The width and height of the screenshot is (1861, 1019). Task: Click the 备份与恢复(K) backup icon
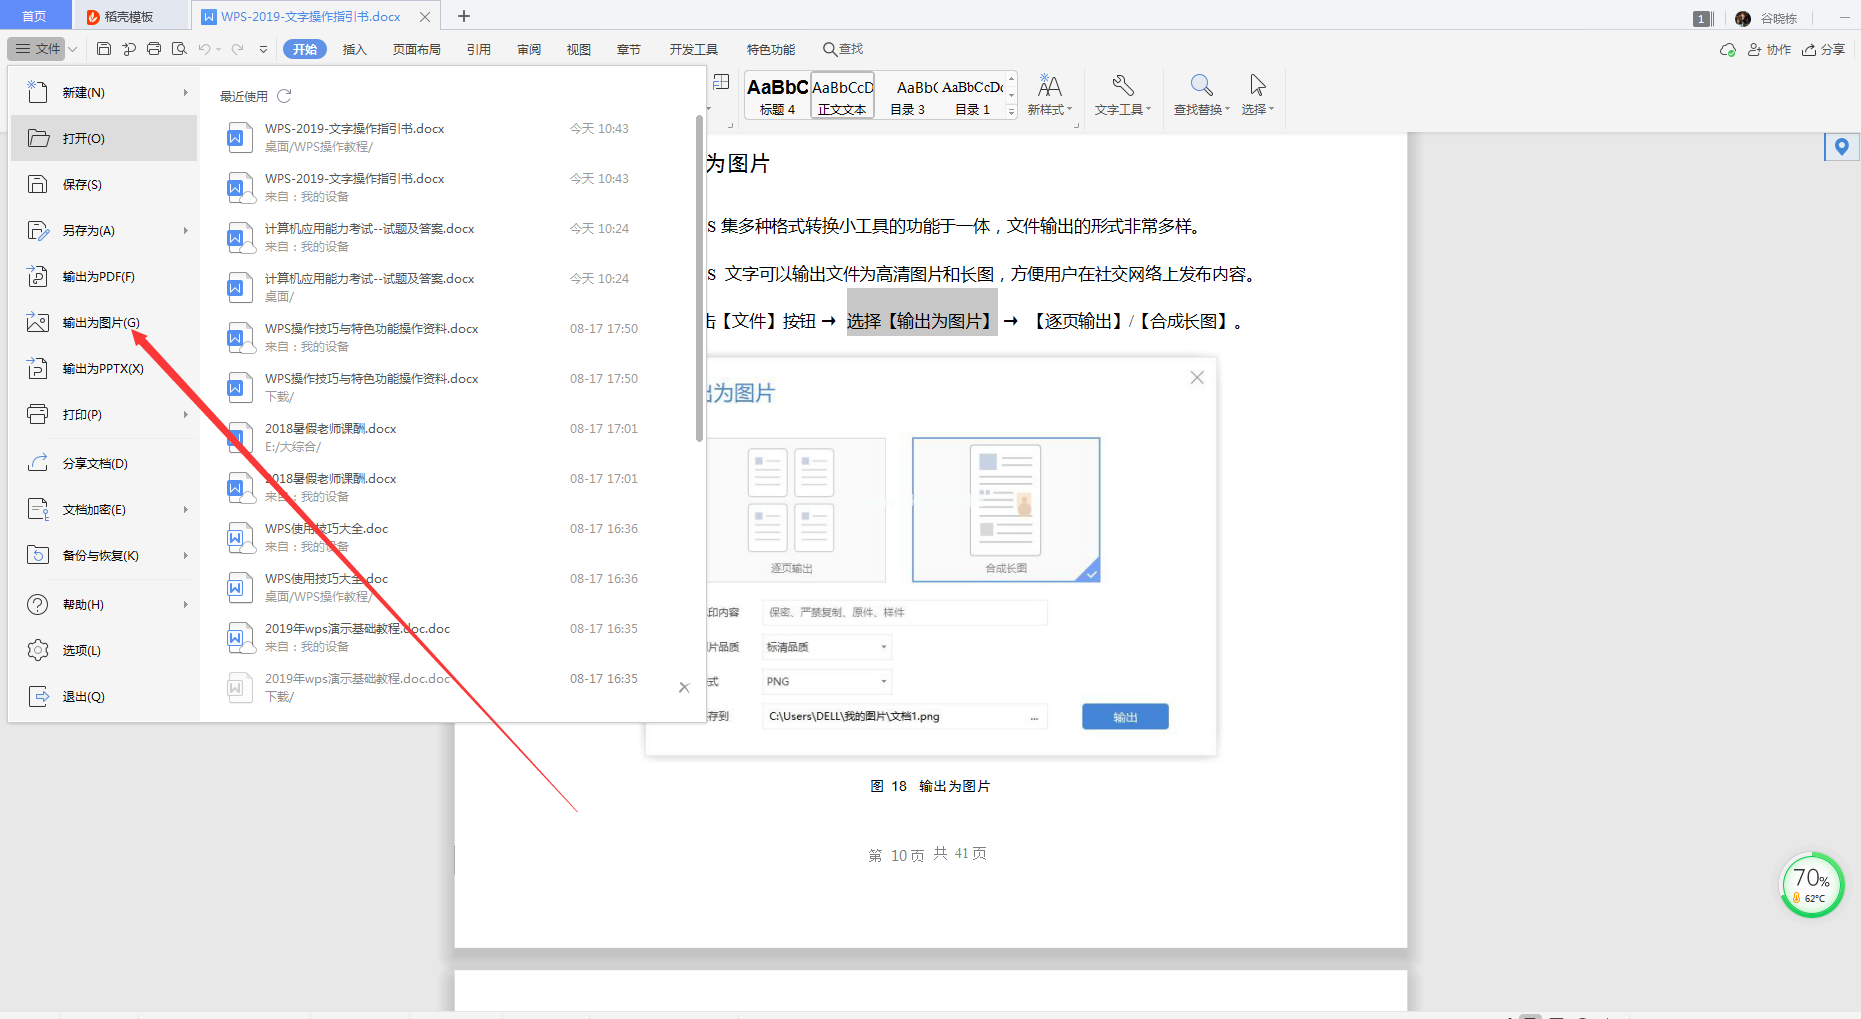click(x=37, y=555)
